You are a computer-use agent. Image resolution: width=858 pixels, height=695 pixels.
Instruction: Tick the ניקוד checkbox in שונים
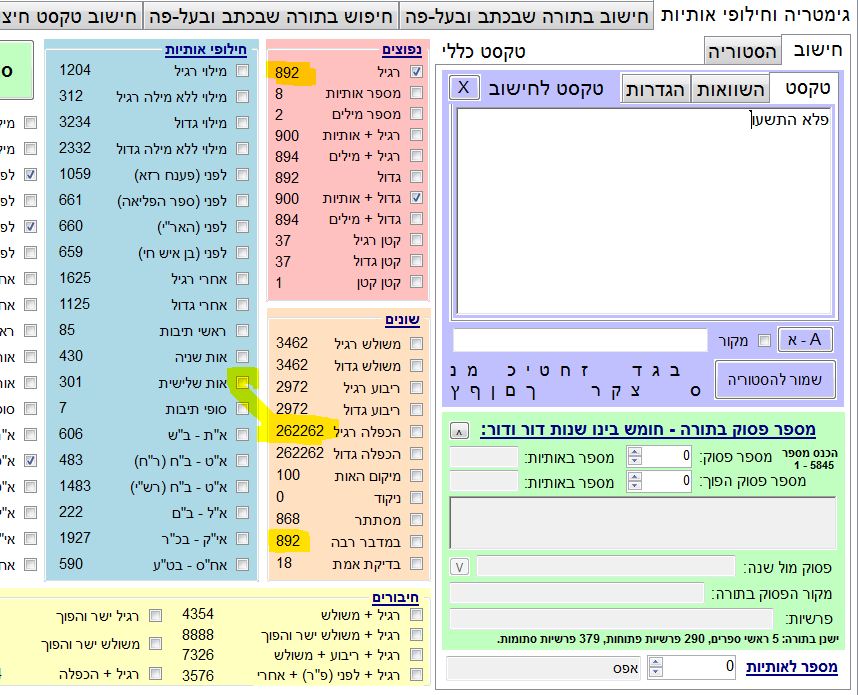point(416,497)
